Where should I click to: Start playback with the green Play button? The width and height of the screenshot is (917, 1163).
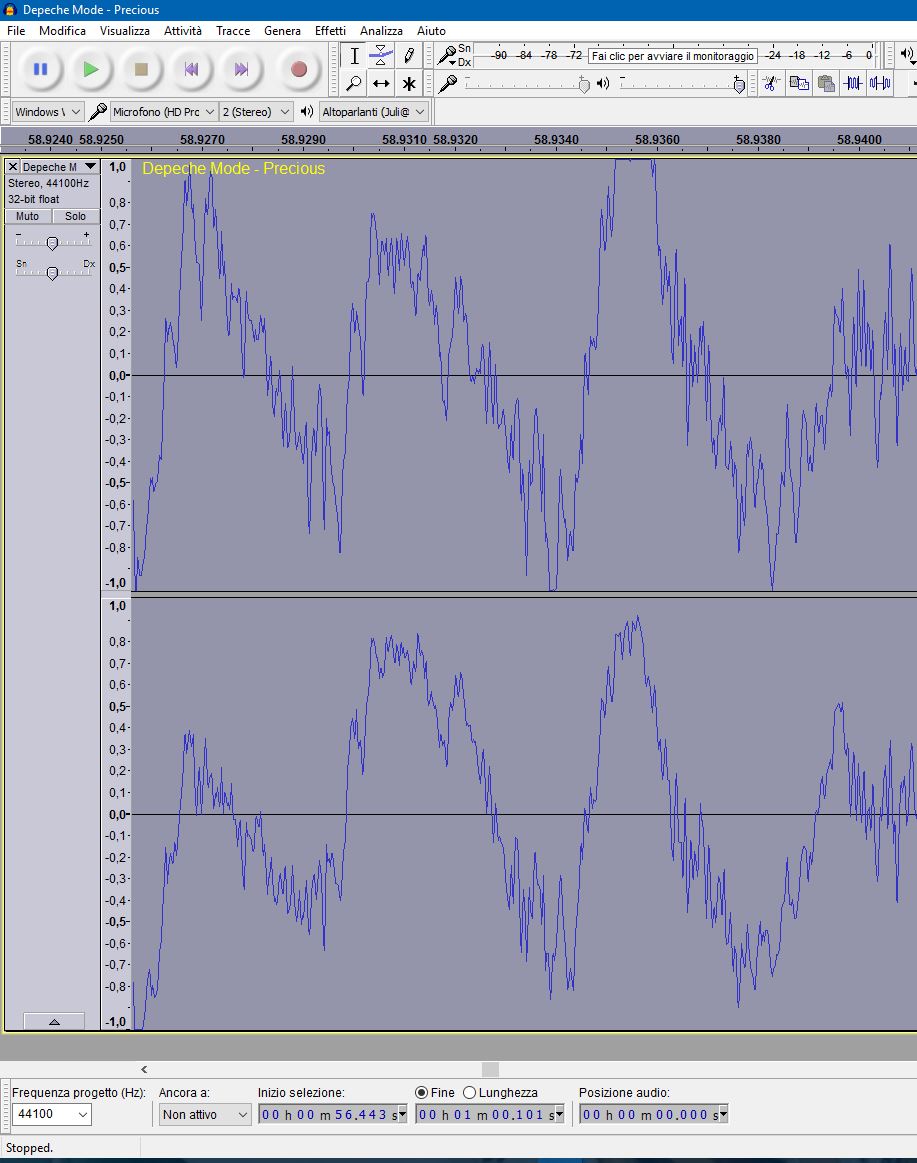pyautogui.click(x=91, y=69)
